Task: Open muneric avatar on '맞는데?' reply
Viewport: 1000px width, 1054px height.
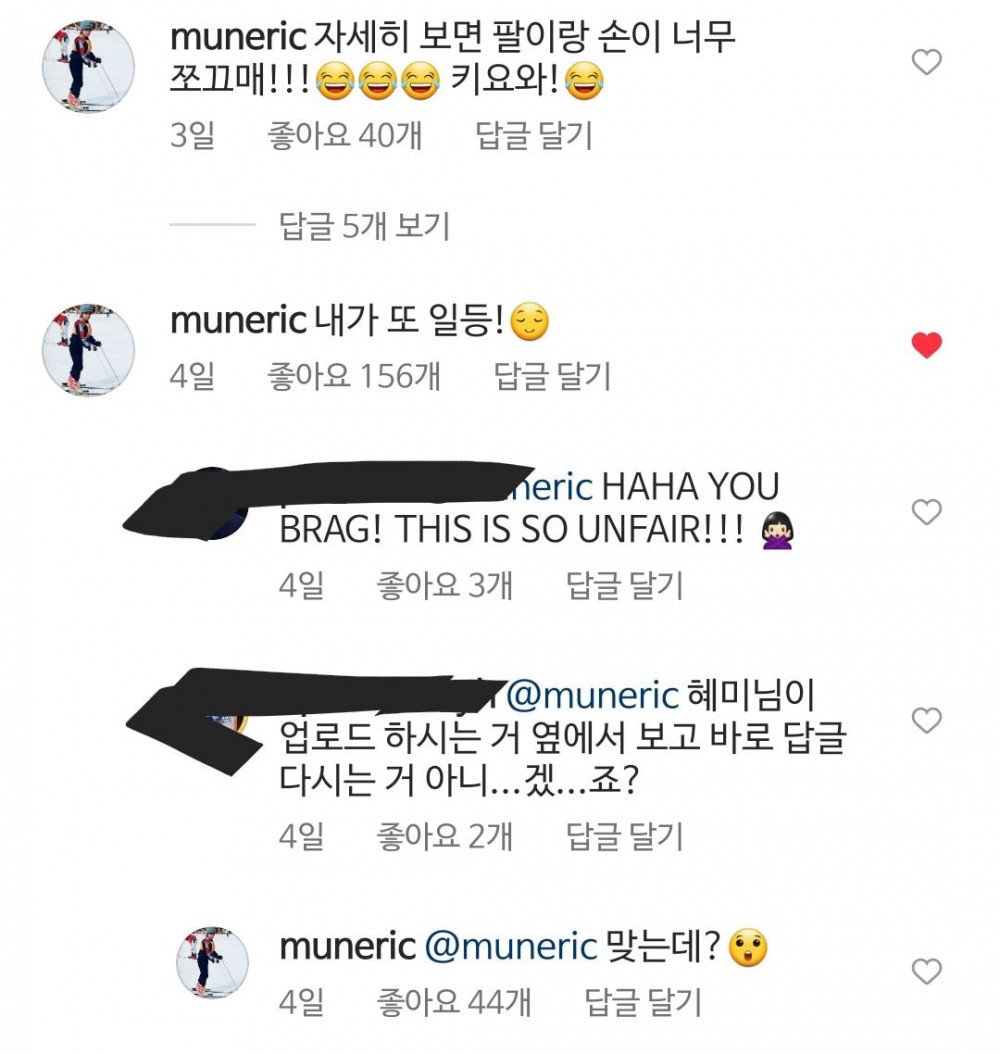Action: (212, 962)
